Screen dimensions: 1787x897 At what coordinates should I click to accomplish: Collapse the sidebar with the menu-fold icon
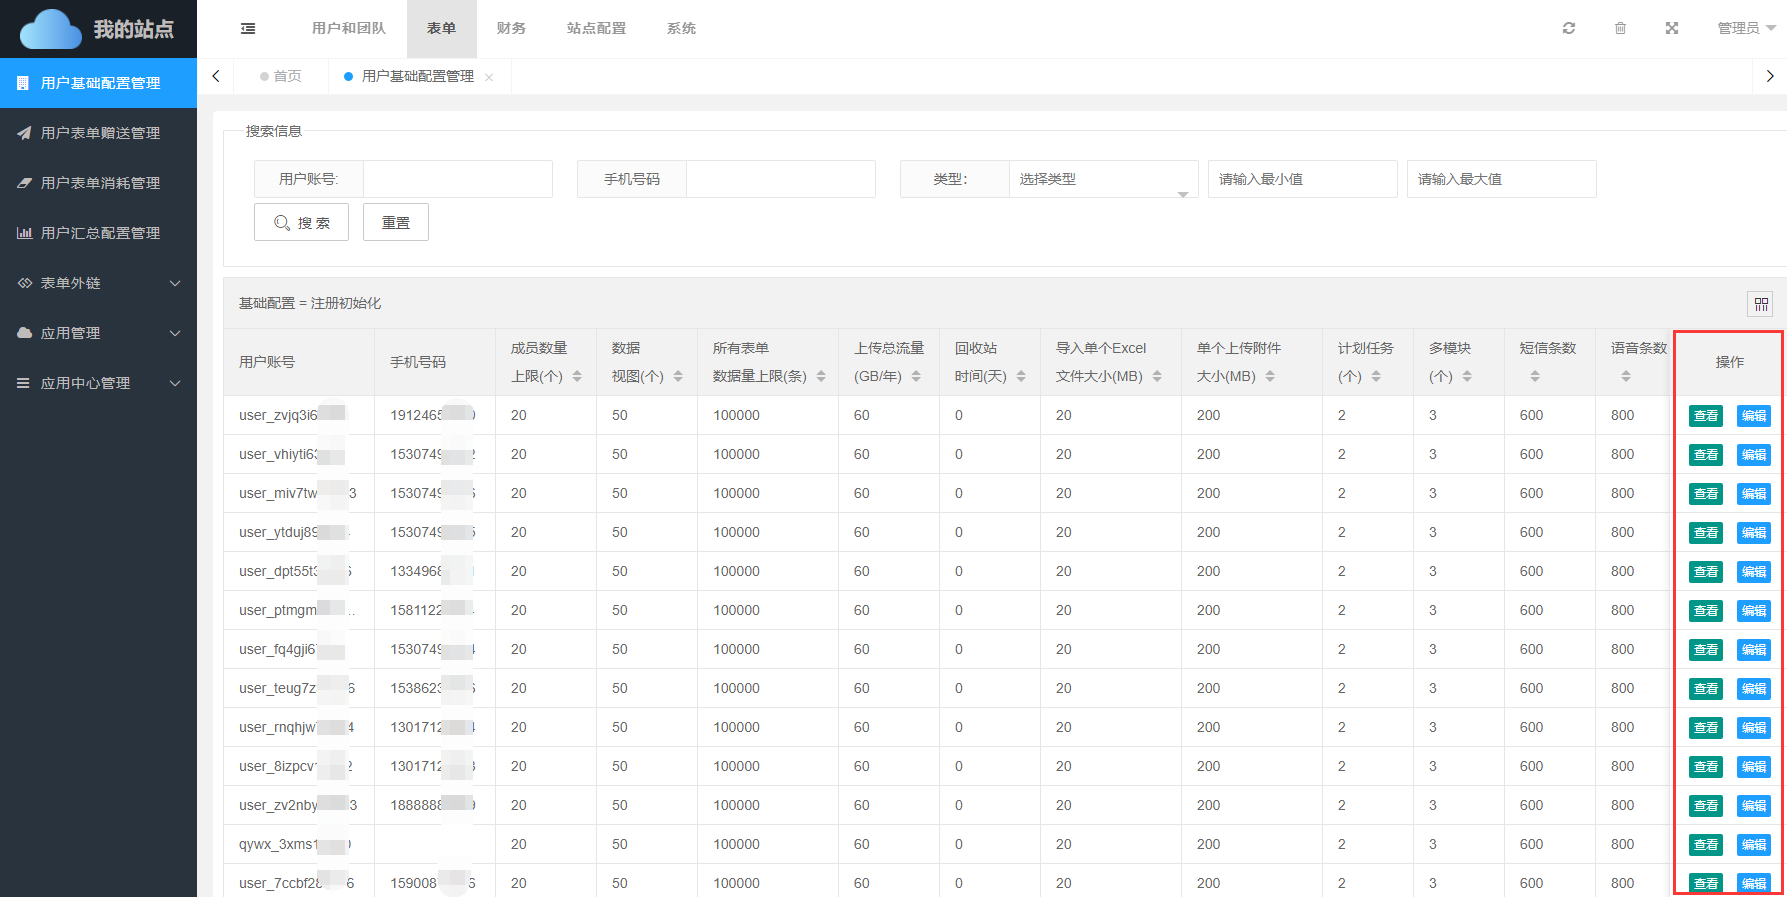pyautogui.click(x=248, y=29)
